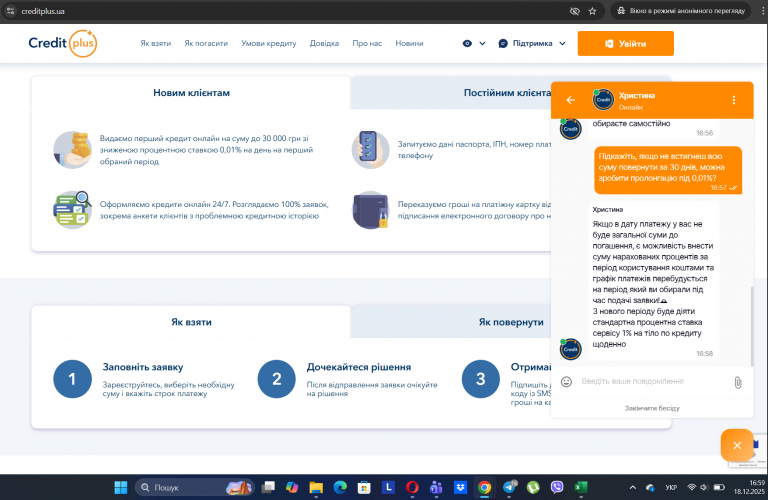Open the clock and date panel
Viewport: 768px width, 500px height.
coord(749,487)
